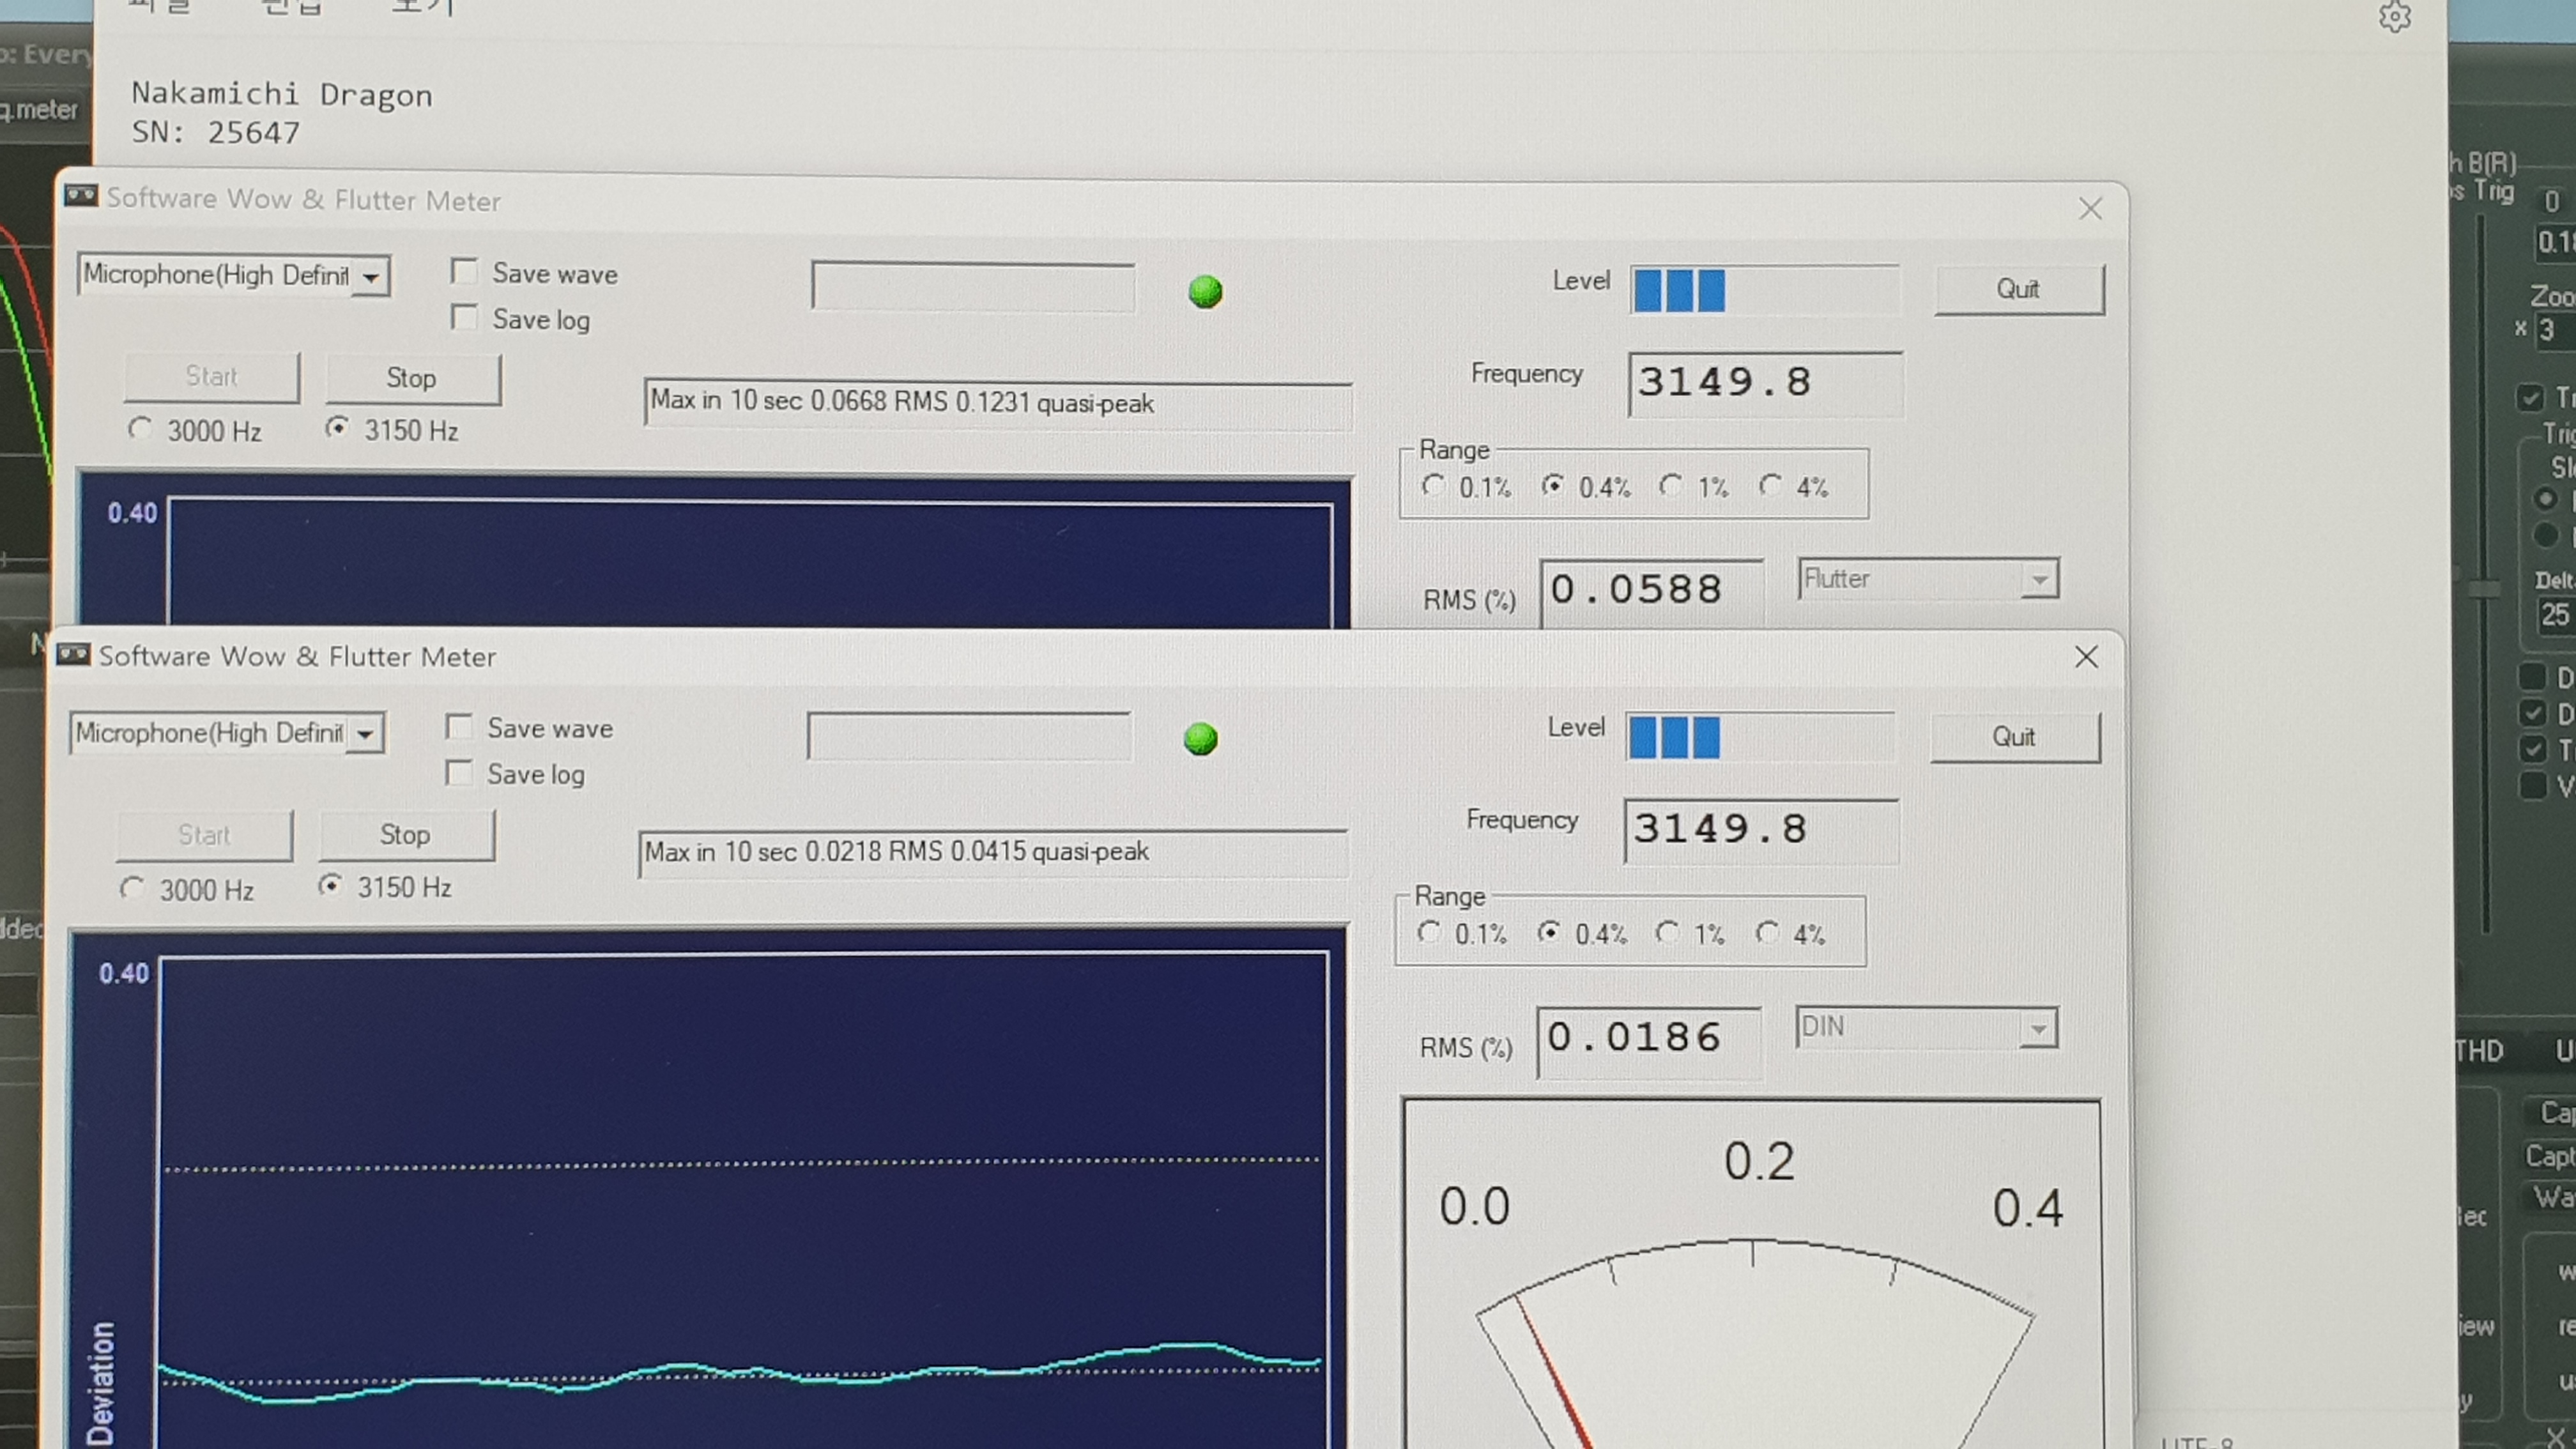Screen dimensions: 2576x1449
Task: Click the green status indicator in the lower window
Action: [x=1200, y=739]
